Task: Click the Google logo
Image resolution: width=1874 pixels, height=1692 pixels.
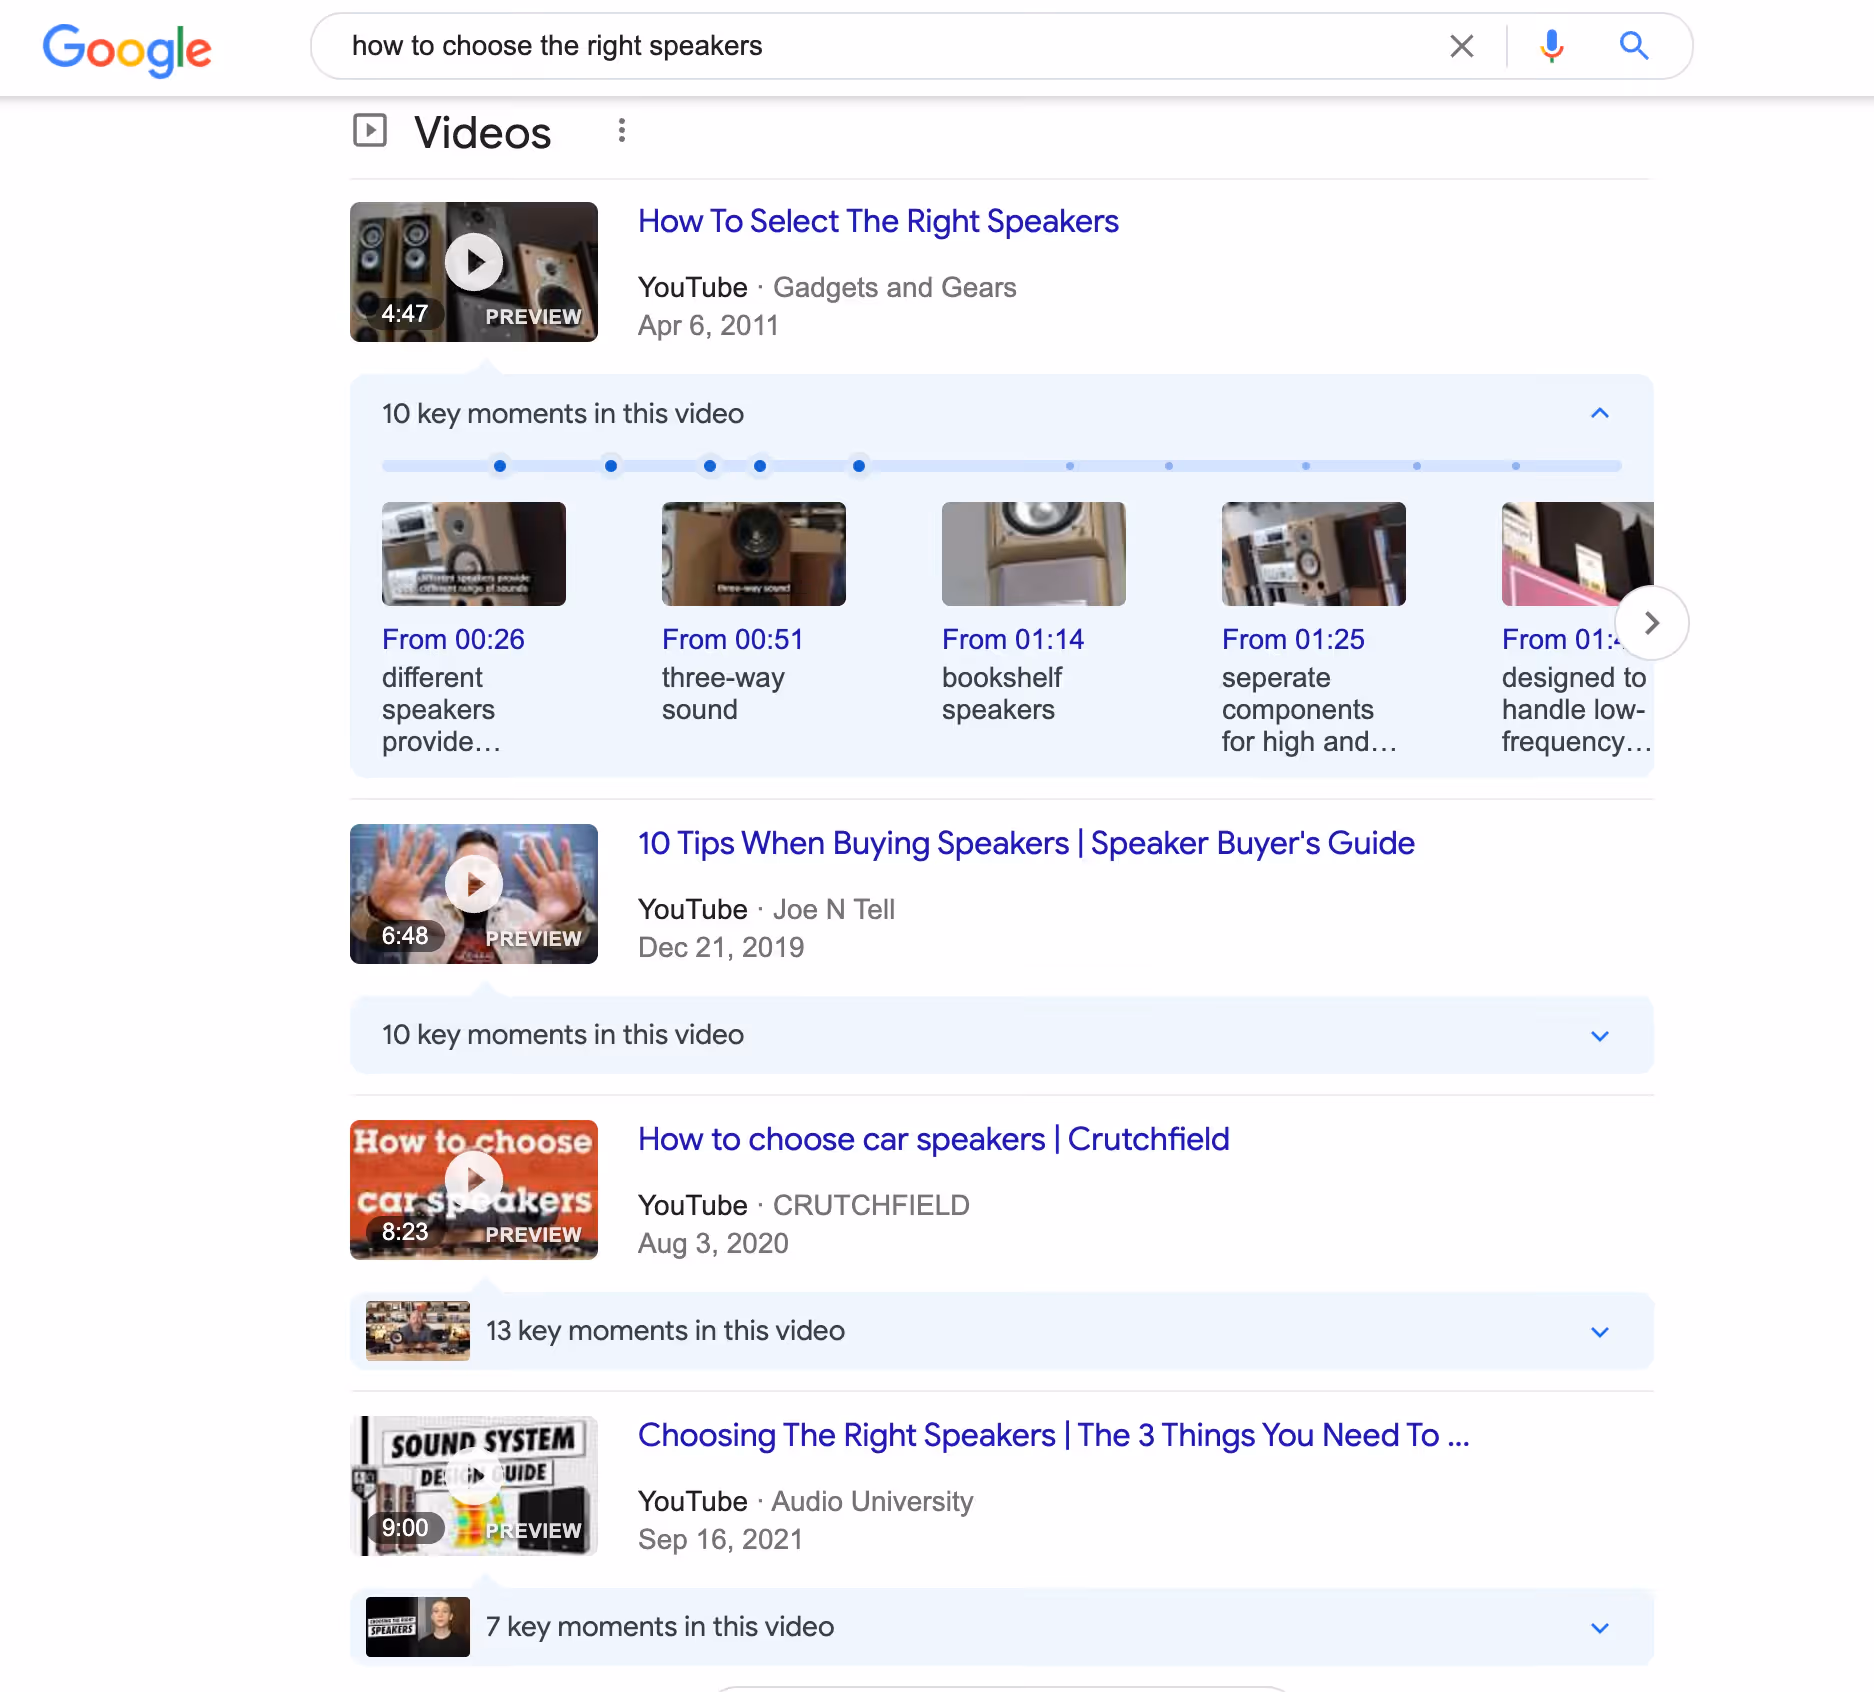Action: [x=127, y=49]
